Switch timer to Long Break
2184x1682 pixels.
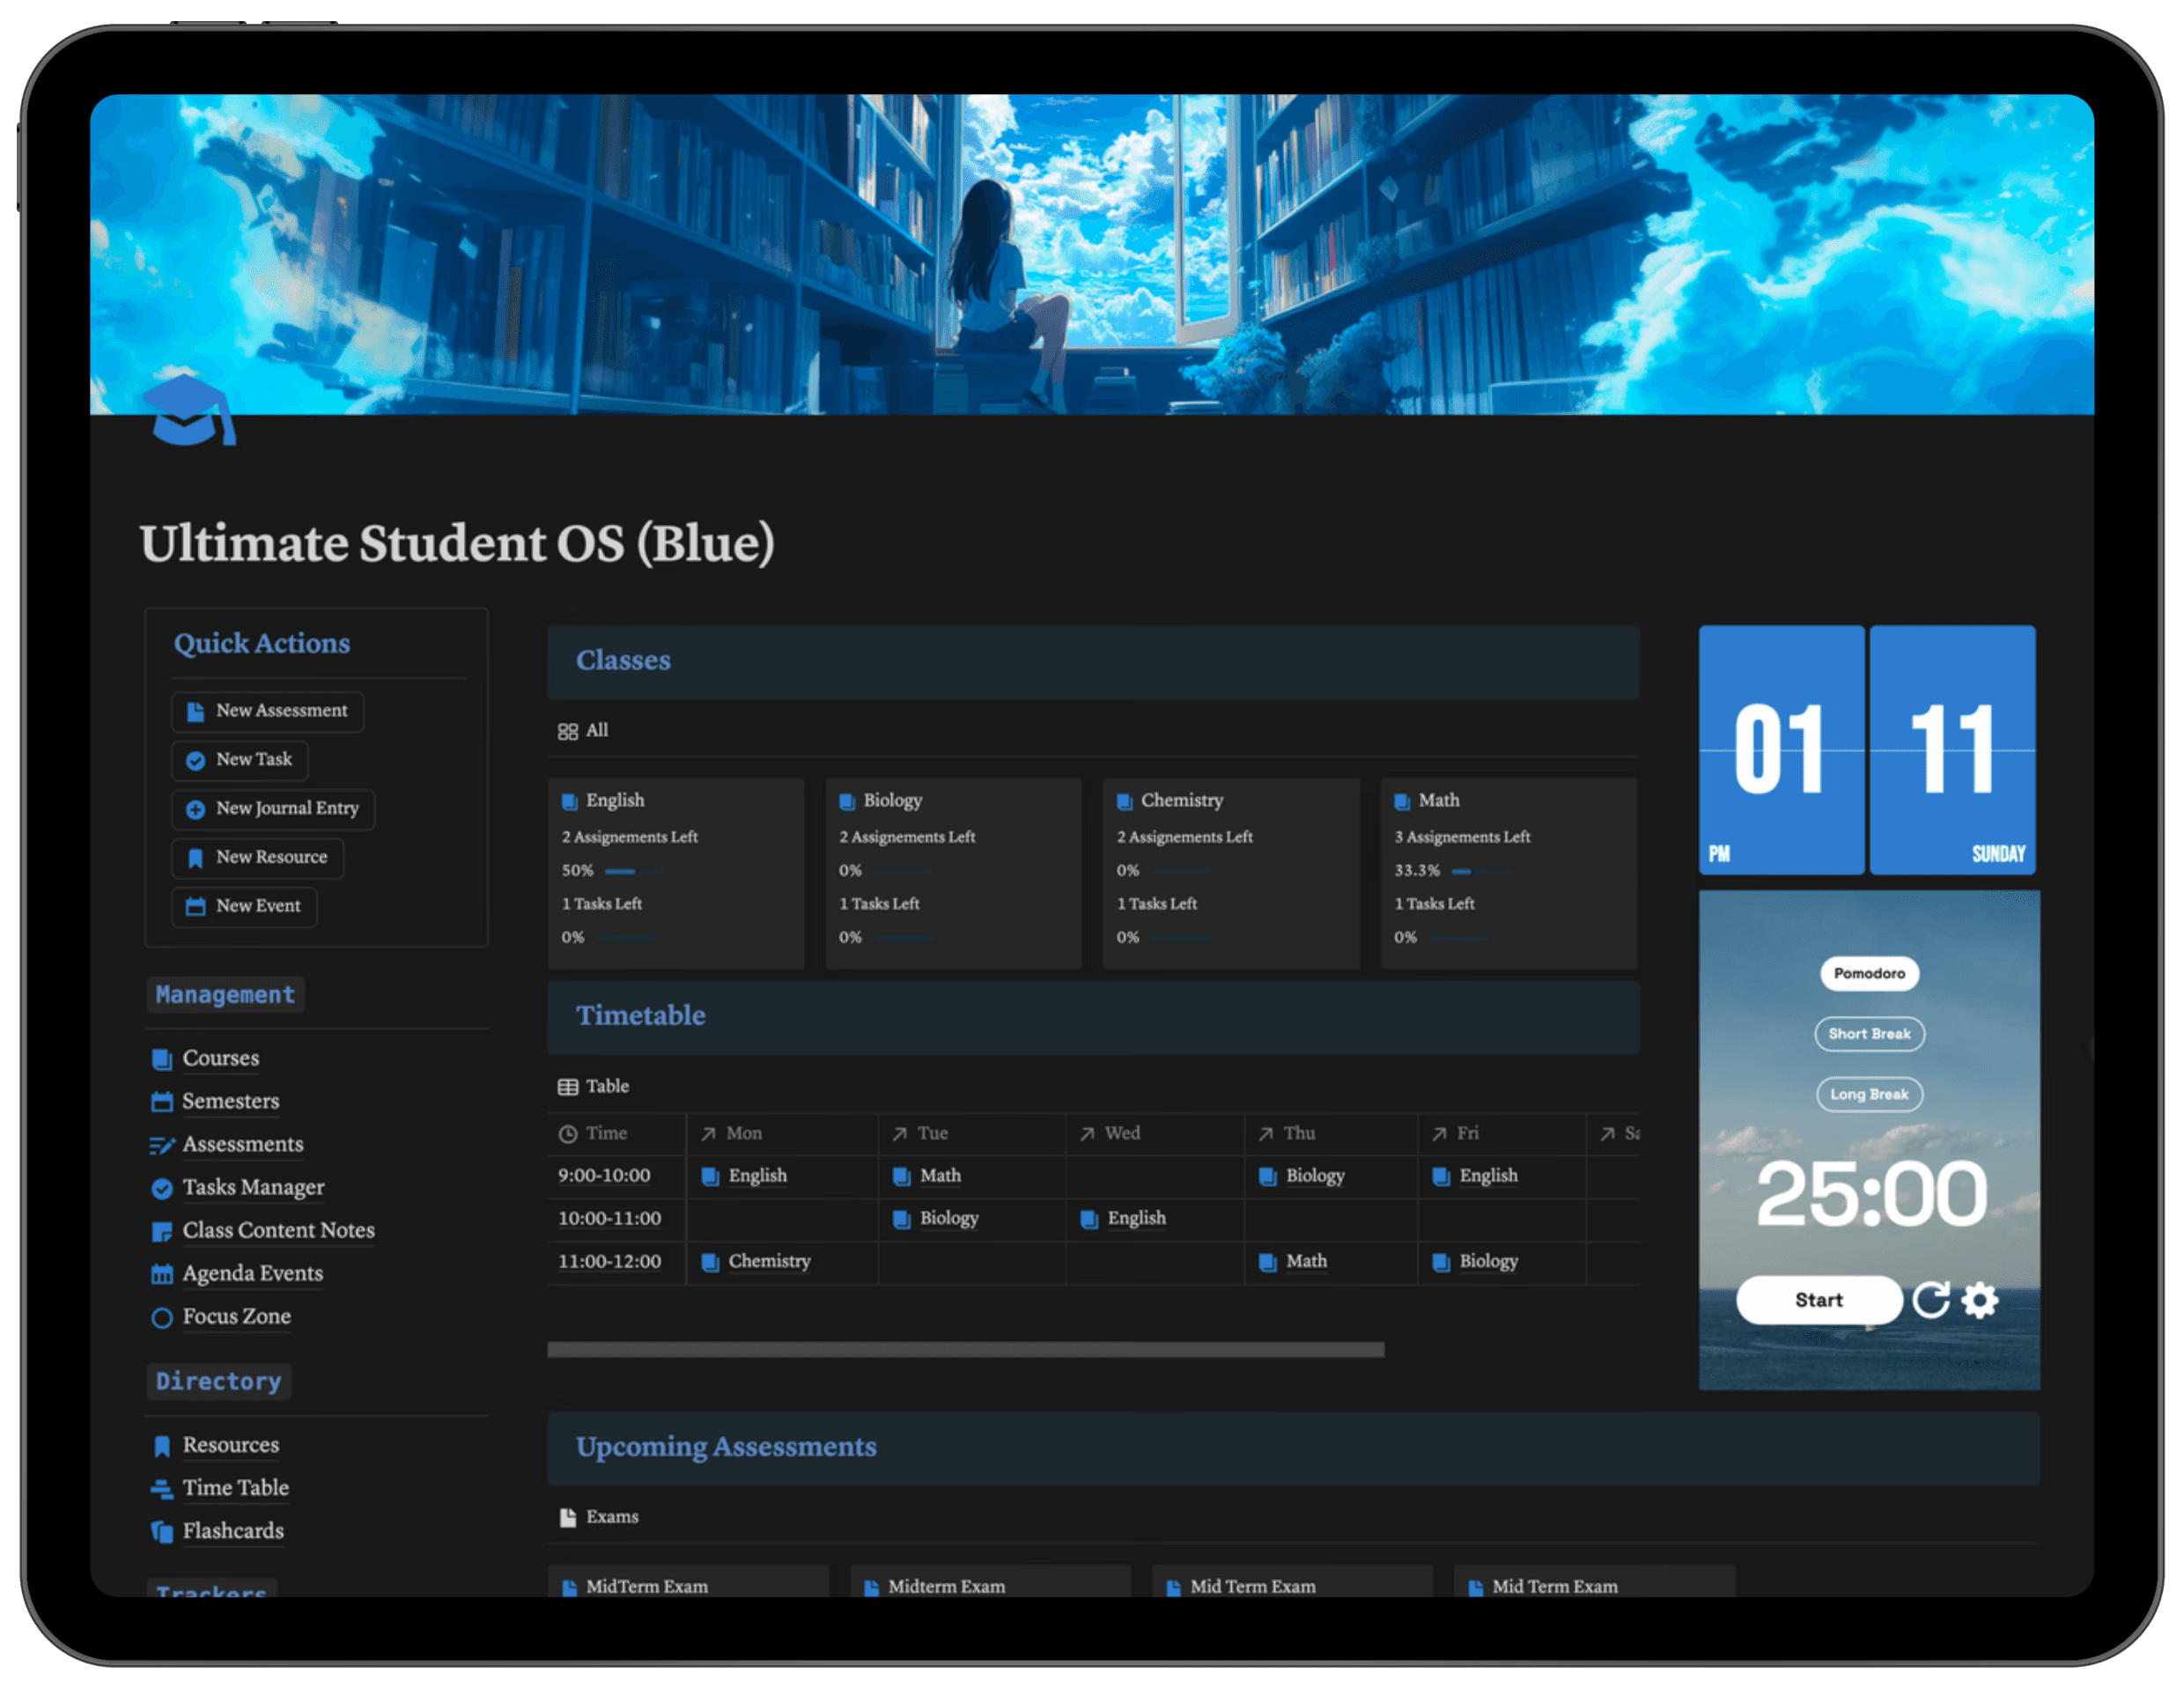click(x=1868, y=1094)
